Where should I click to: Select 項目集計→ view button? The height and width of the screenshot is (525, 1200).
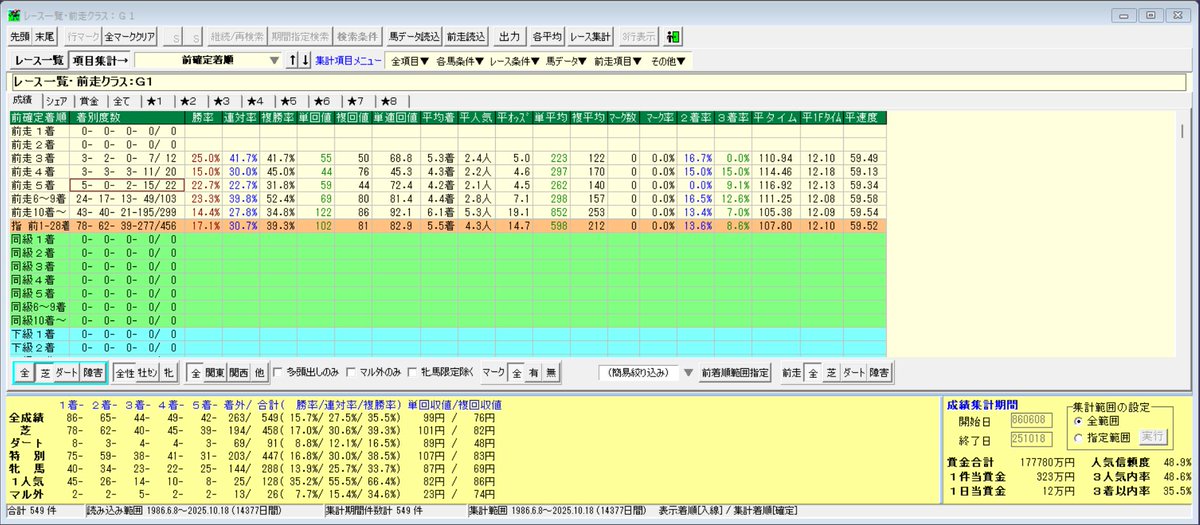[102, 61]
